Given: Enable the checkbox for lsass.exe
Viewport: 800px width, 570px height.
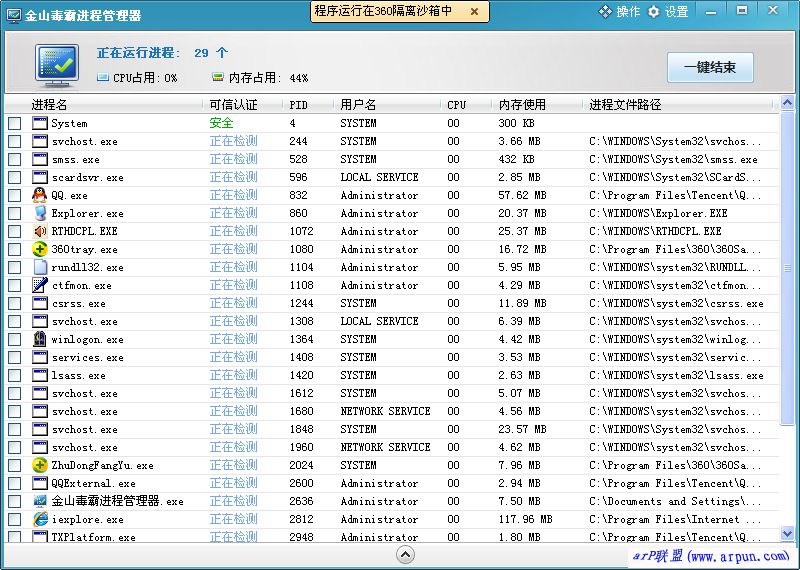Looking at the screenshot, I should pyautogui.click(x=14, y=376).
